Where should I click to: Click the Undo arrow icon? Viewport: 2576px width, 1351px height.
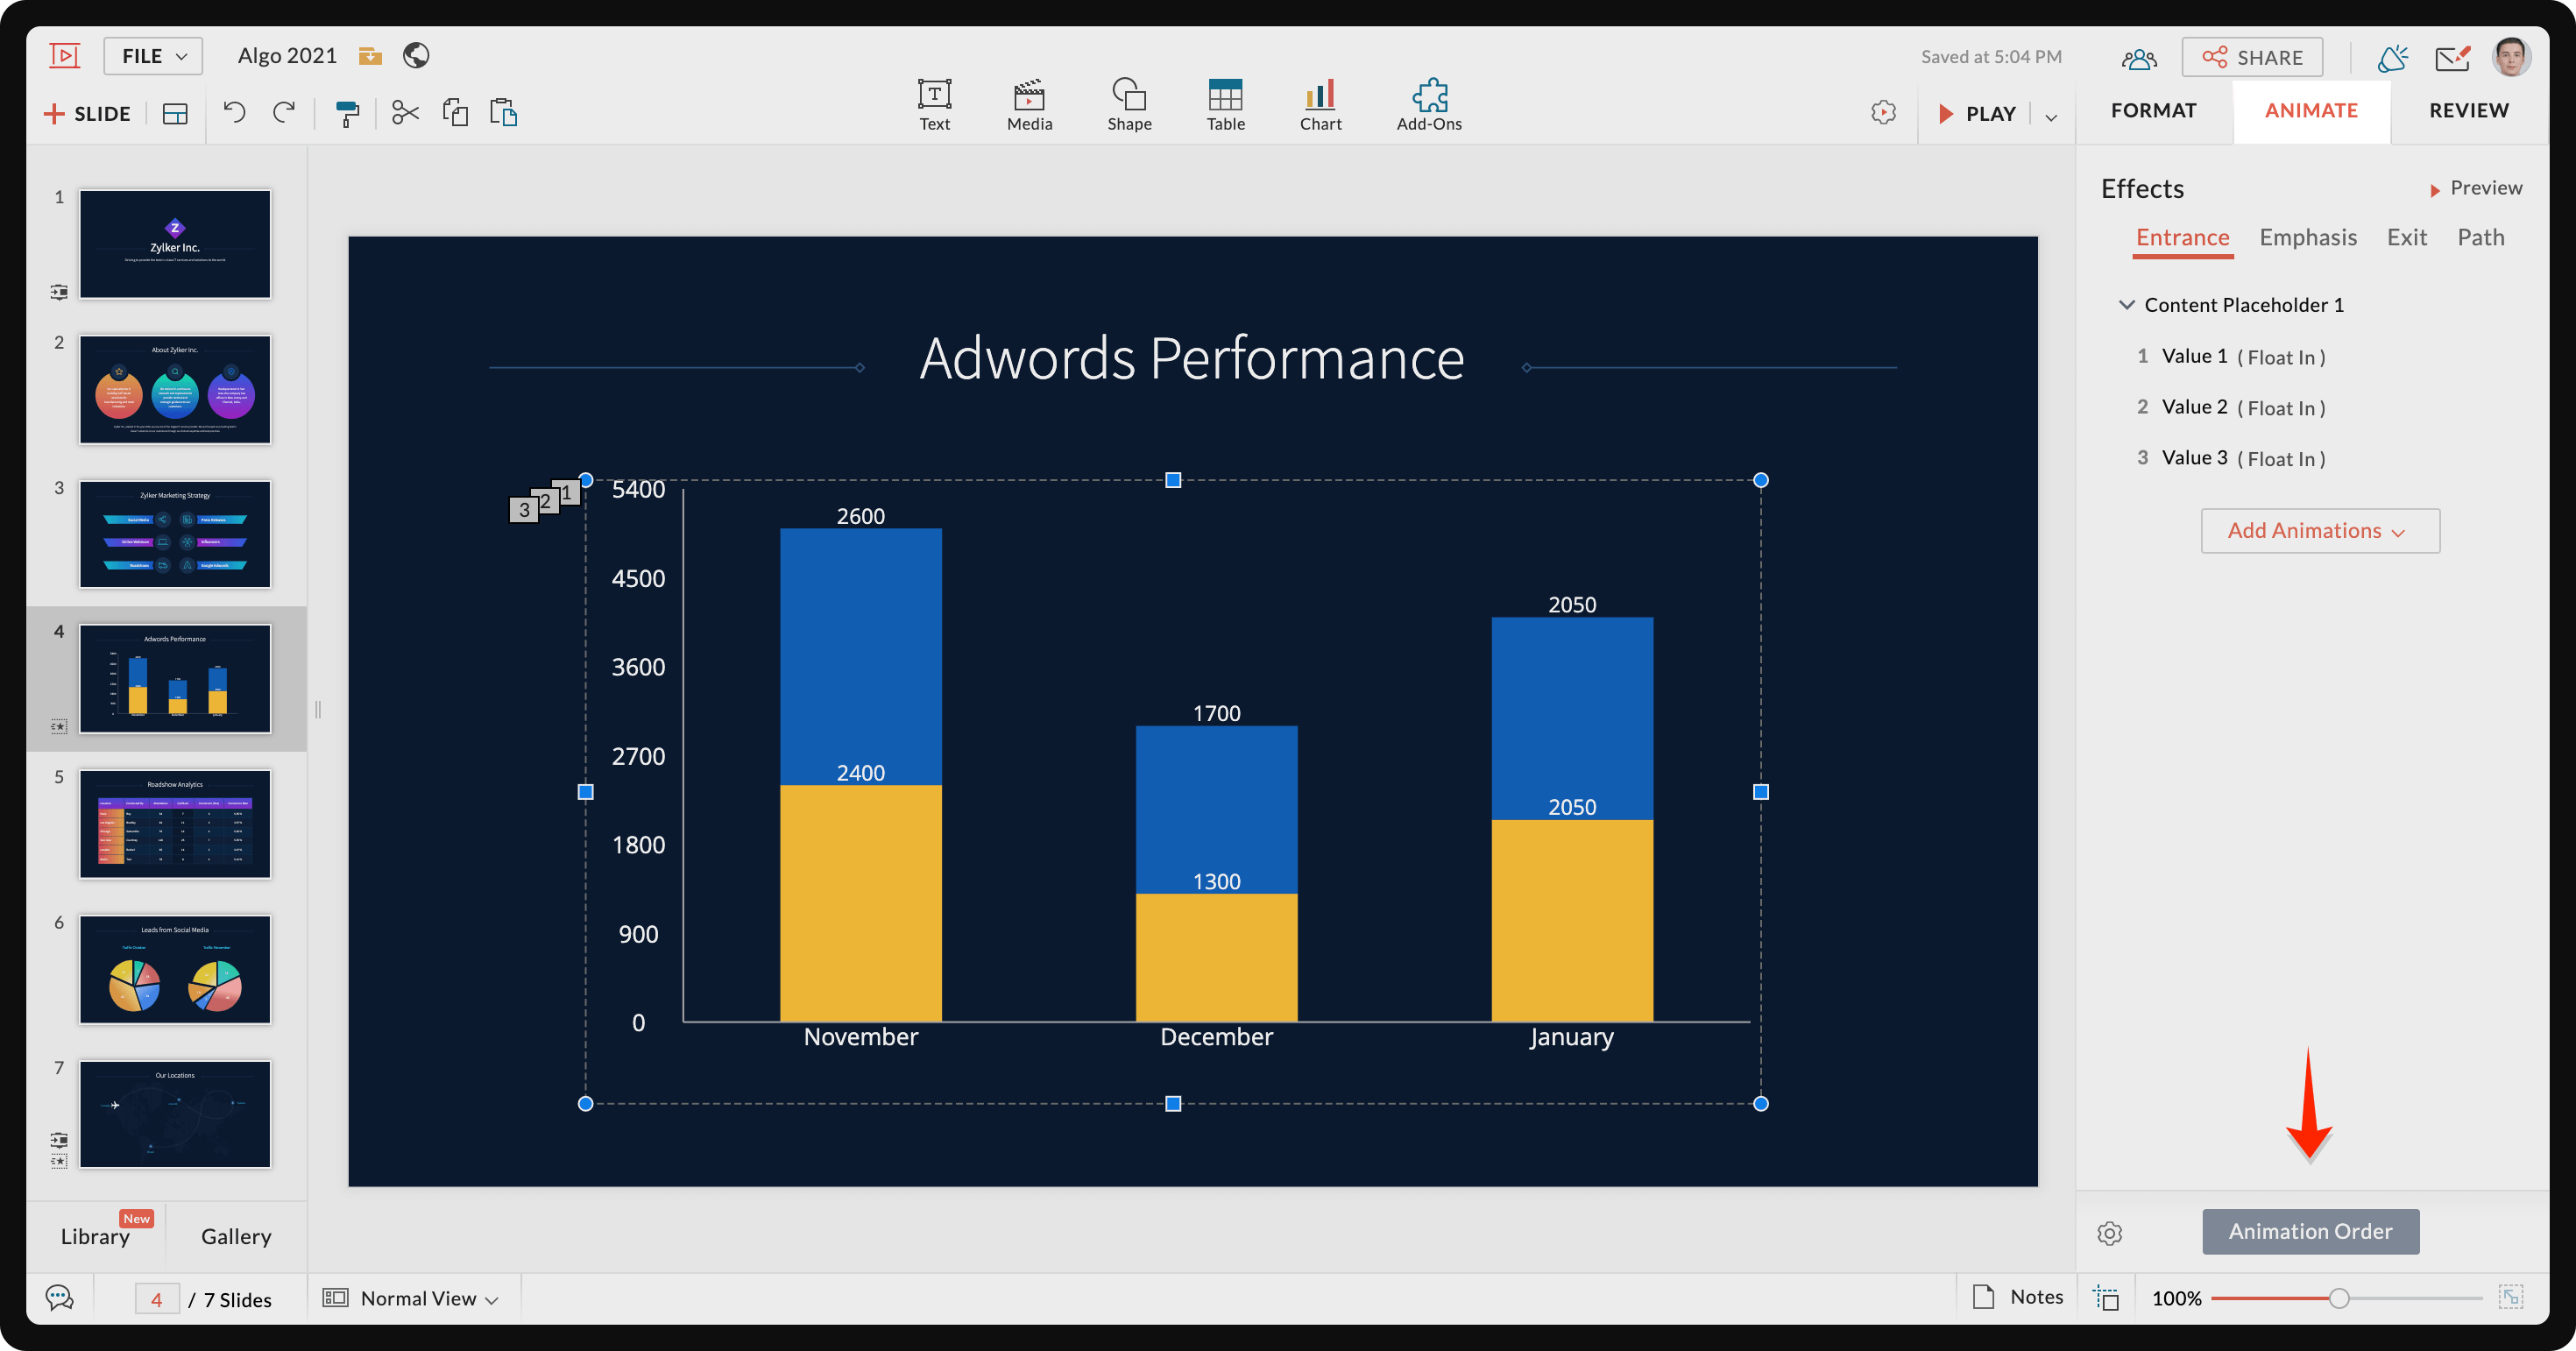234,112
